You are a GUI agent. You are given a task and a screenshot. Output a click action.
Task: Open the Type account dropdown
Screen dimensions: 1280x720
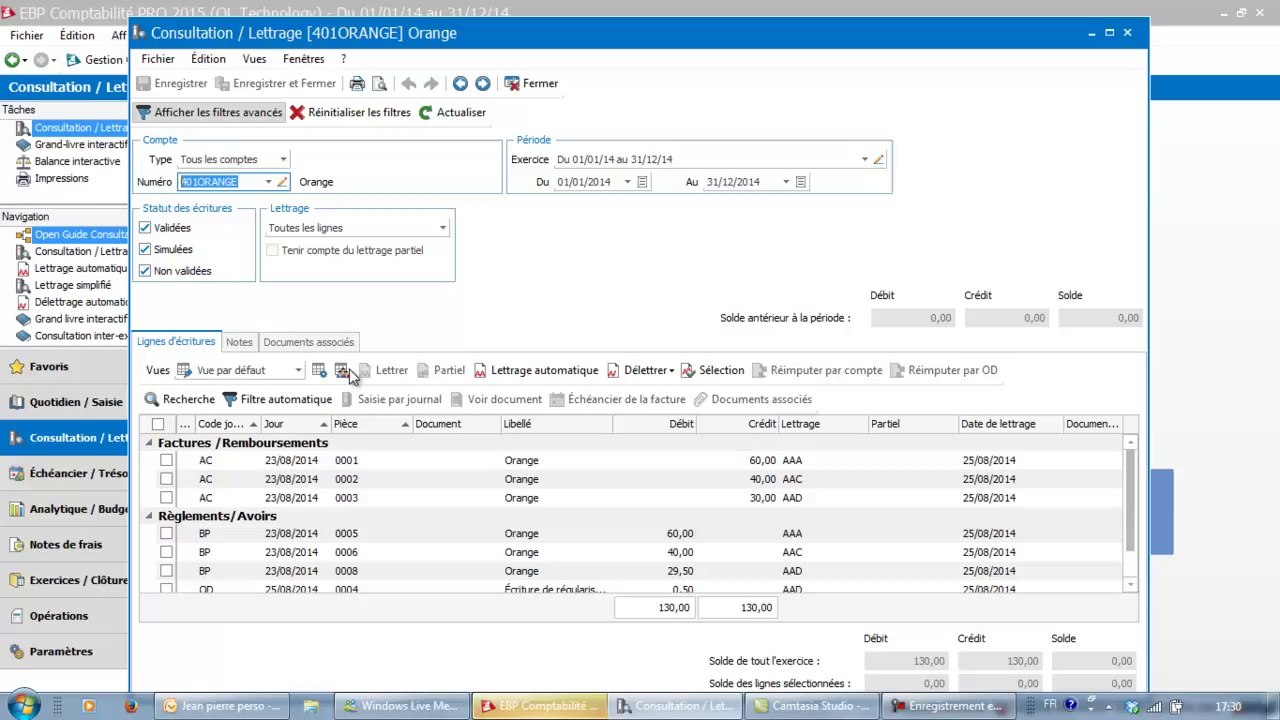coord(283,160)
